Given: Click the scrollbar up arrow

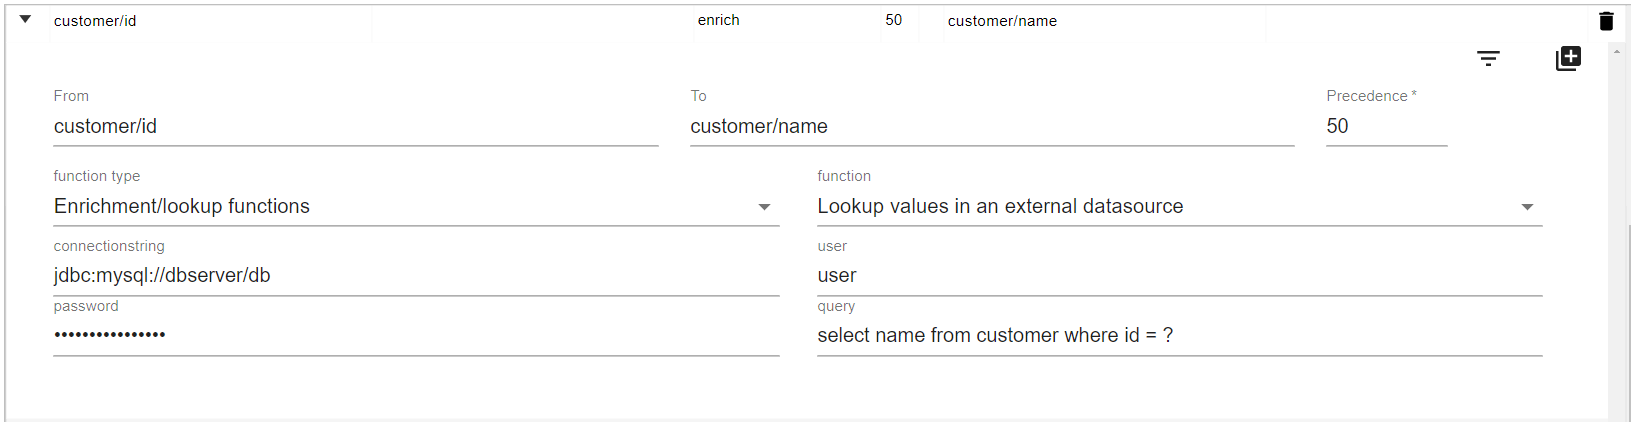Looking at the screenshot, I should coord(1617,52).
